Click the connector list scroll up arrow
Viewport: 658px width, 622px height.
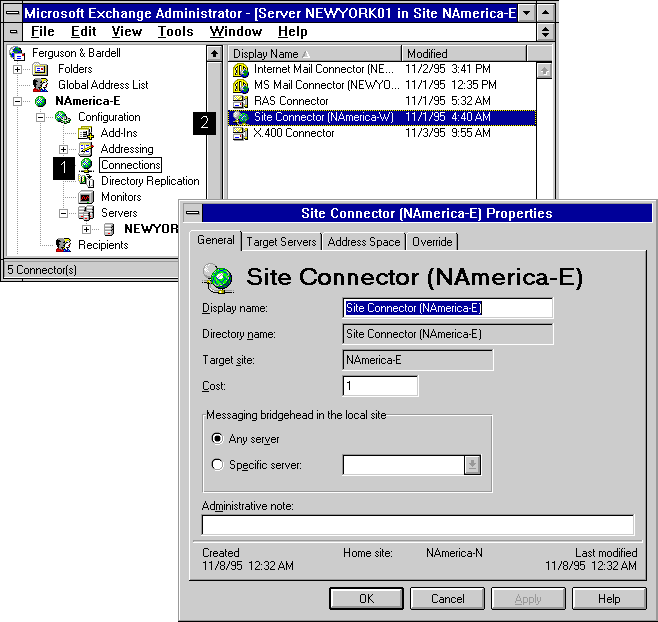(x=544, y=71)
